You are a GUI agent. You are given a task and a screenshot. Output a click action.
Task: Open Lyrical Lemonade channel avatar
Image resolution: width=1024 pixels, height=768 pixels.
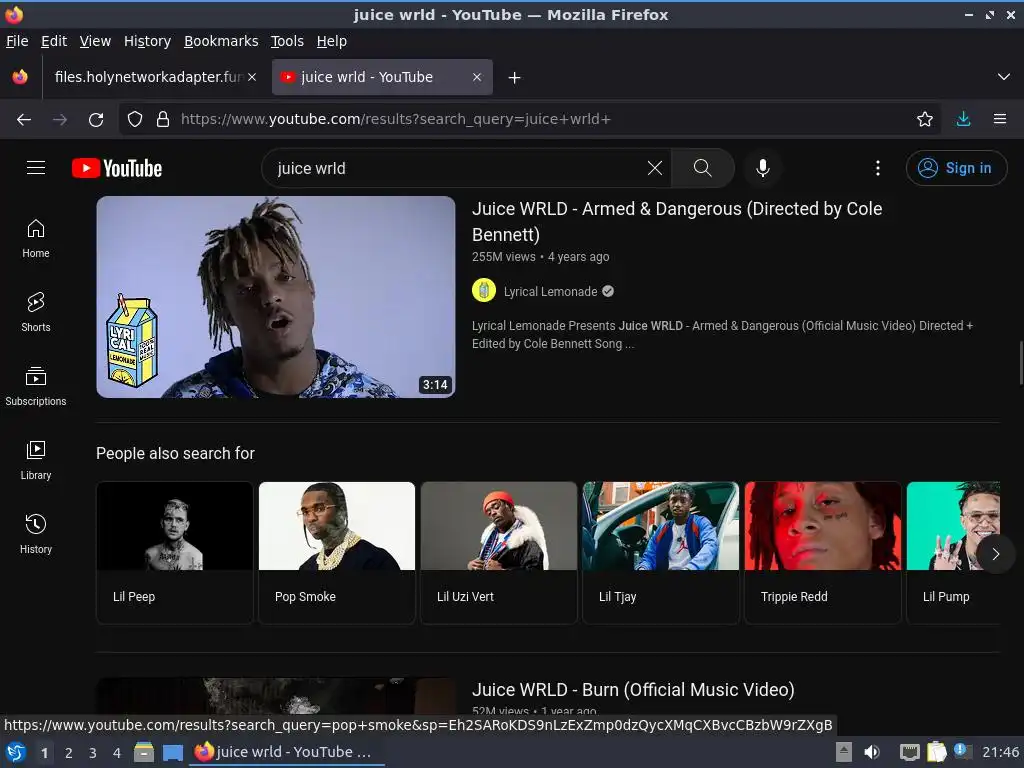click(484, 290)
